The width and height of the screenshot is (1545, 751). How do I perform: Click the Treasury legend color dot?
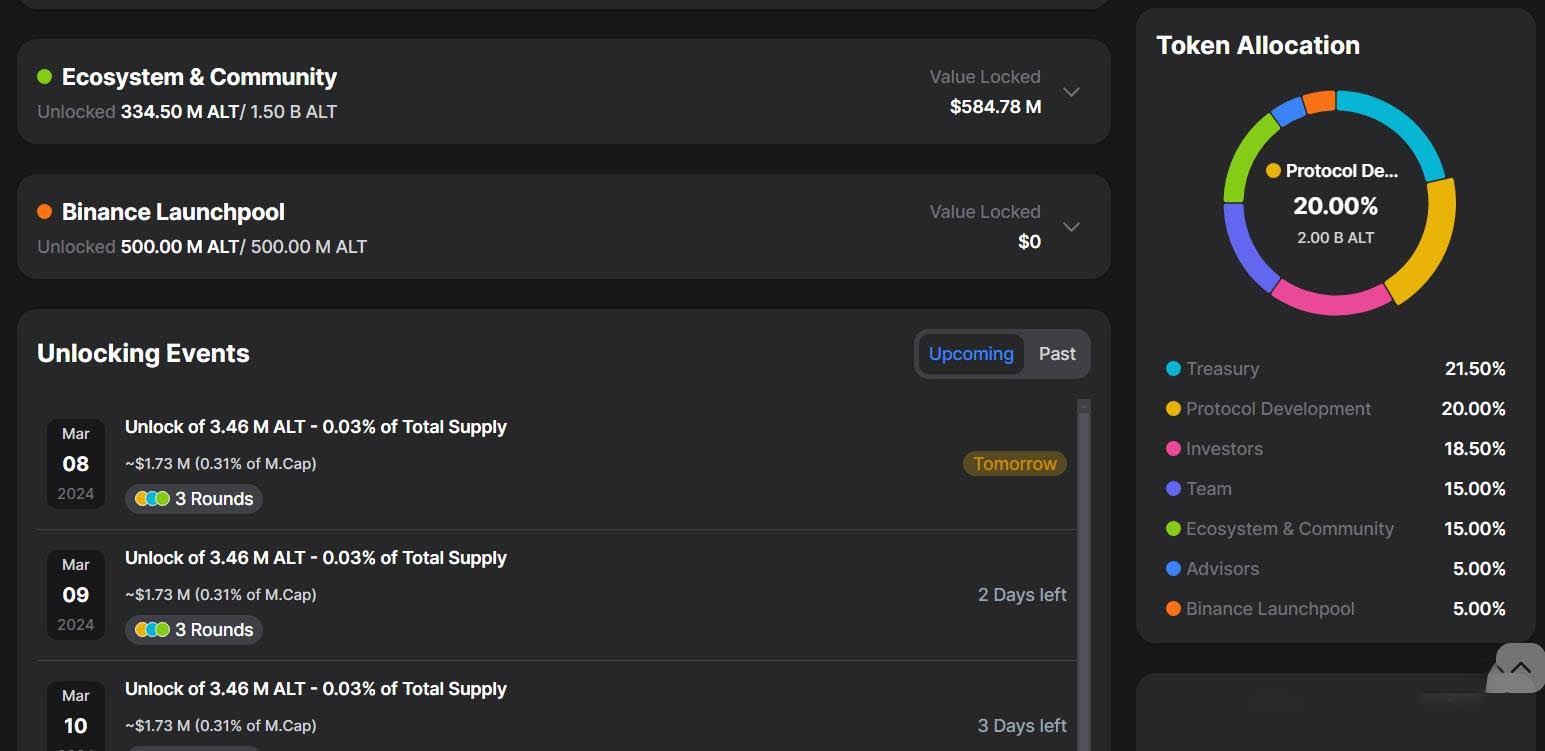pyautogui.click(x=1173, y=369)
